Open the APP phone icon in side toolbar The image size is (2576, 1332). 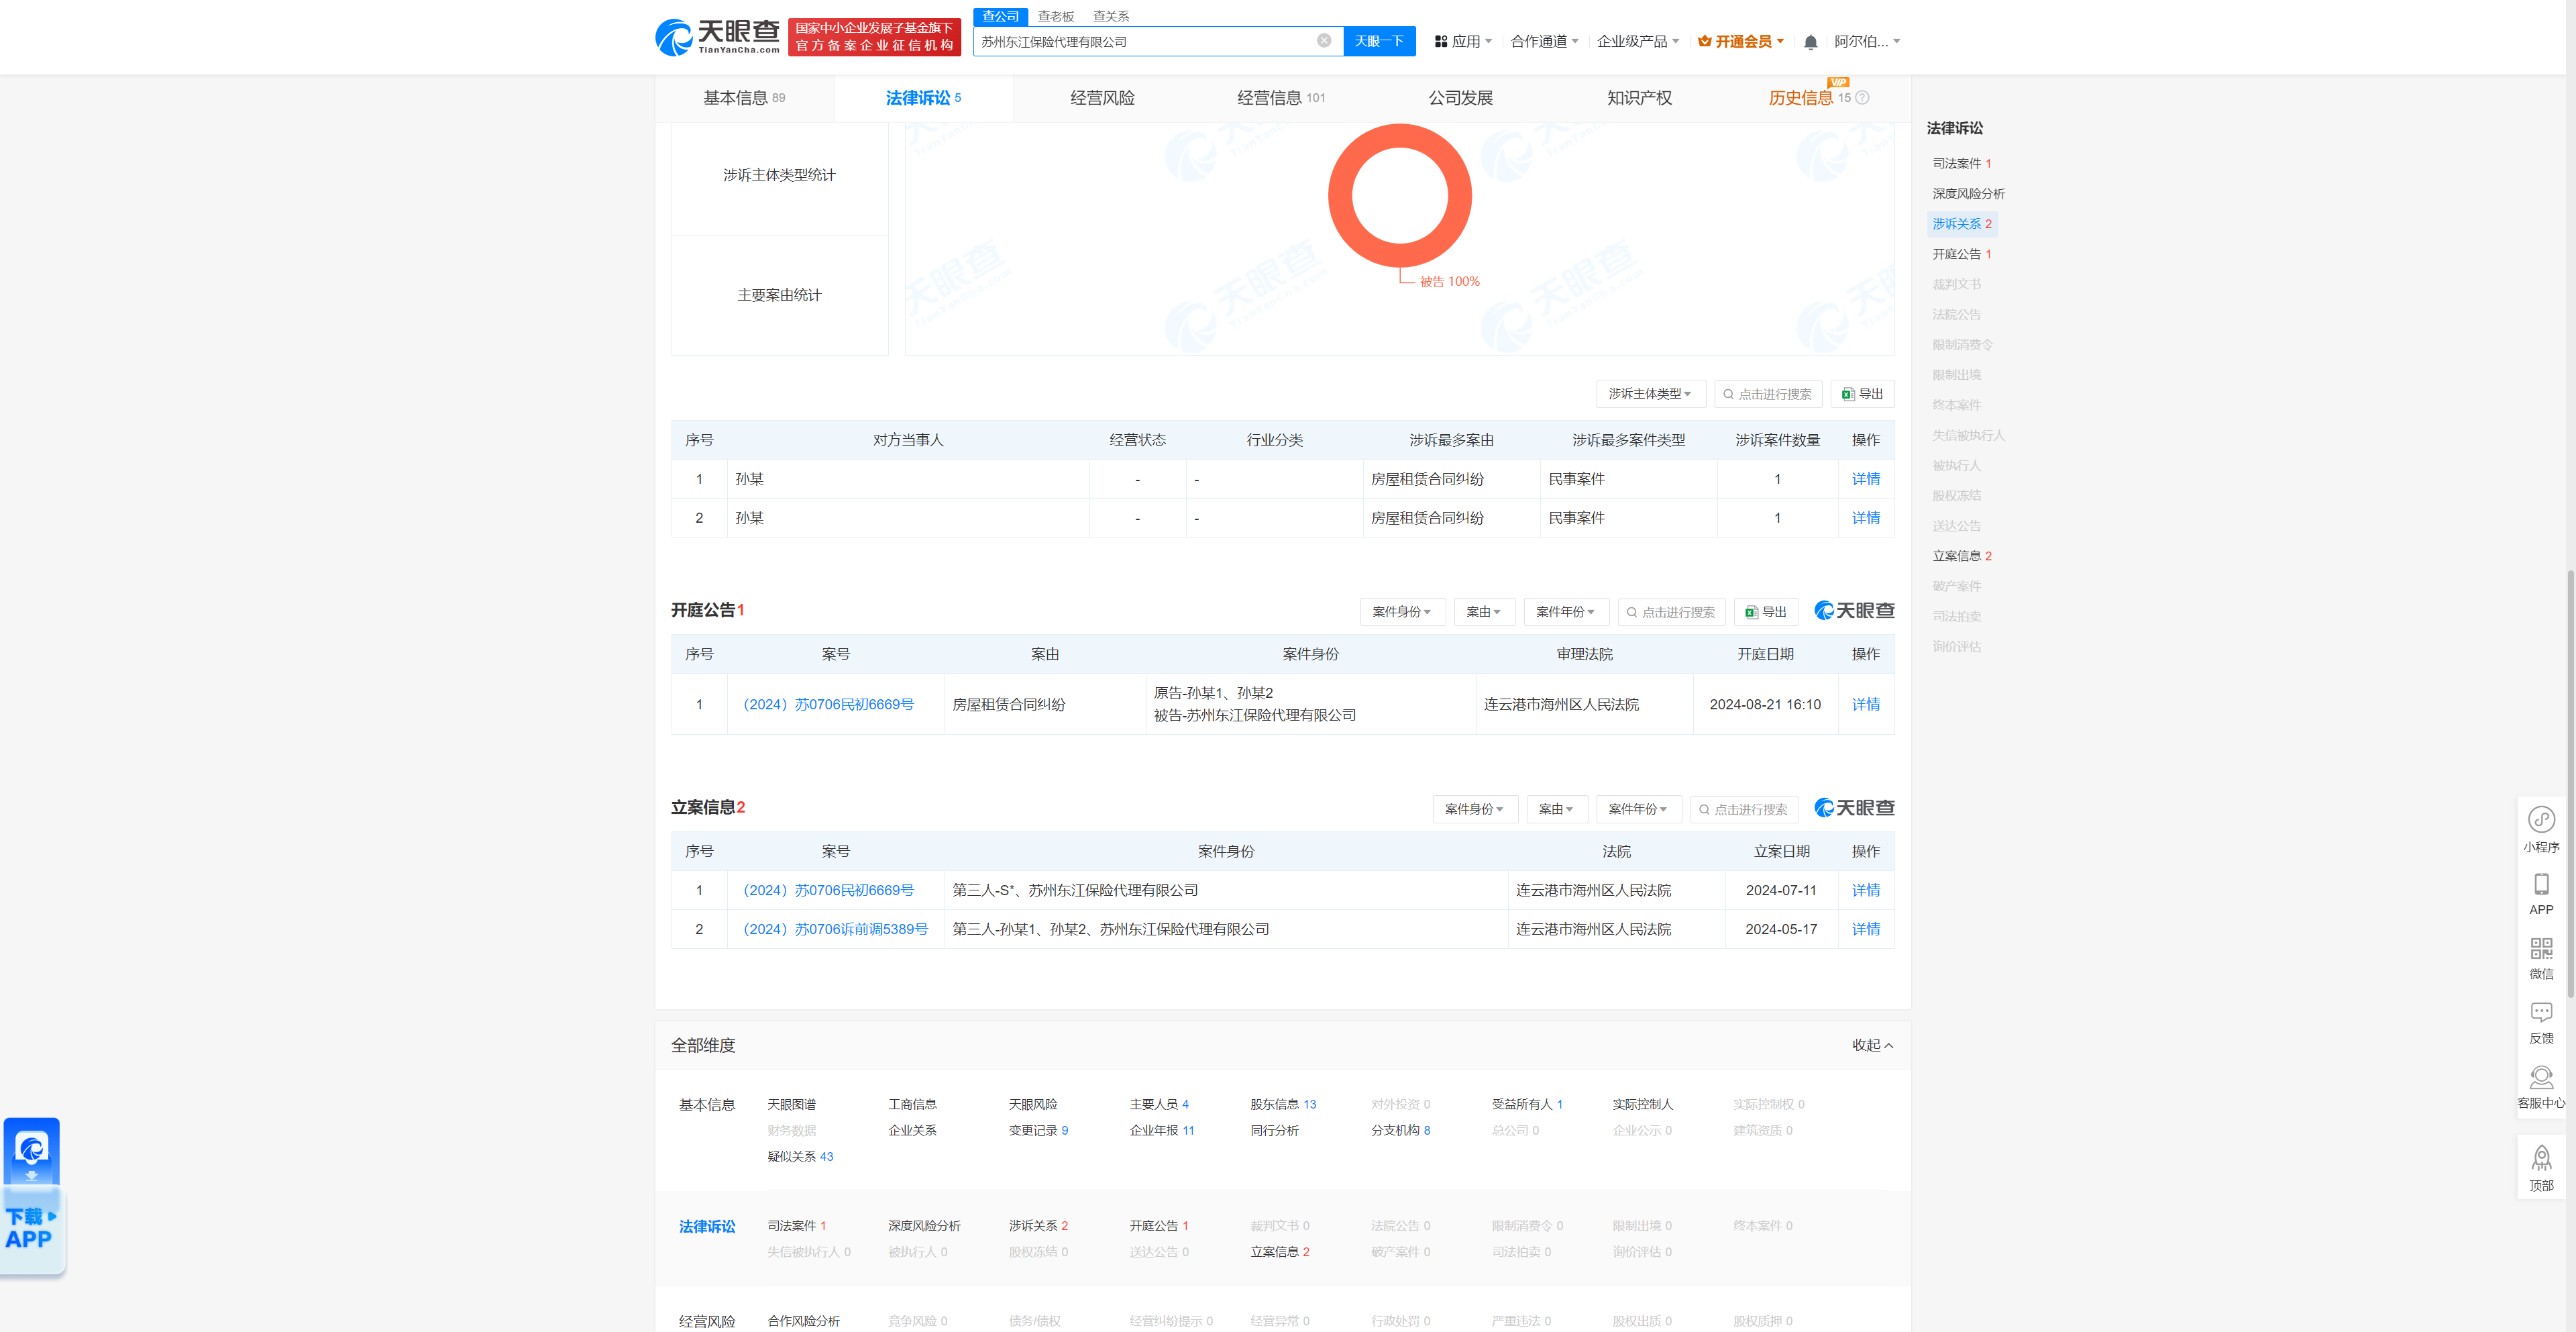click(x=2541, y=894)
